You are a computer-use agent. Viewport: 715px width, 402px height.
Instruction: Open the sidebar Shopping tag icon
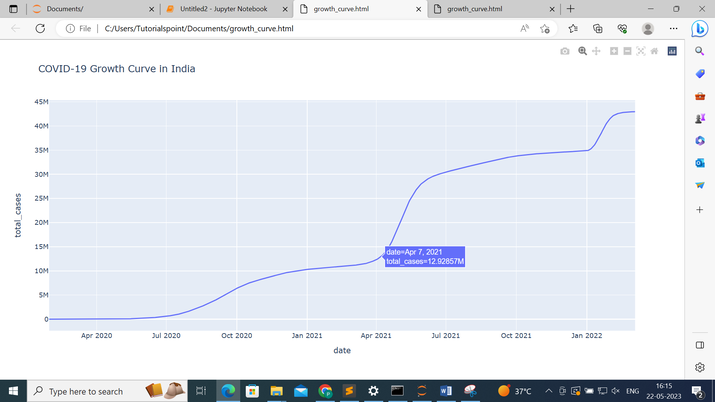700,73
